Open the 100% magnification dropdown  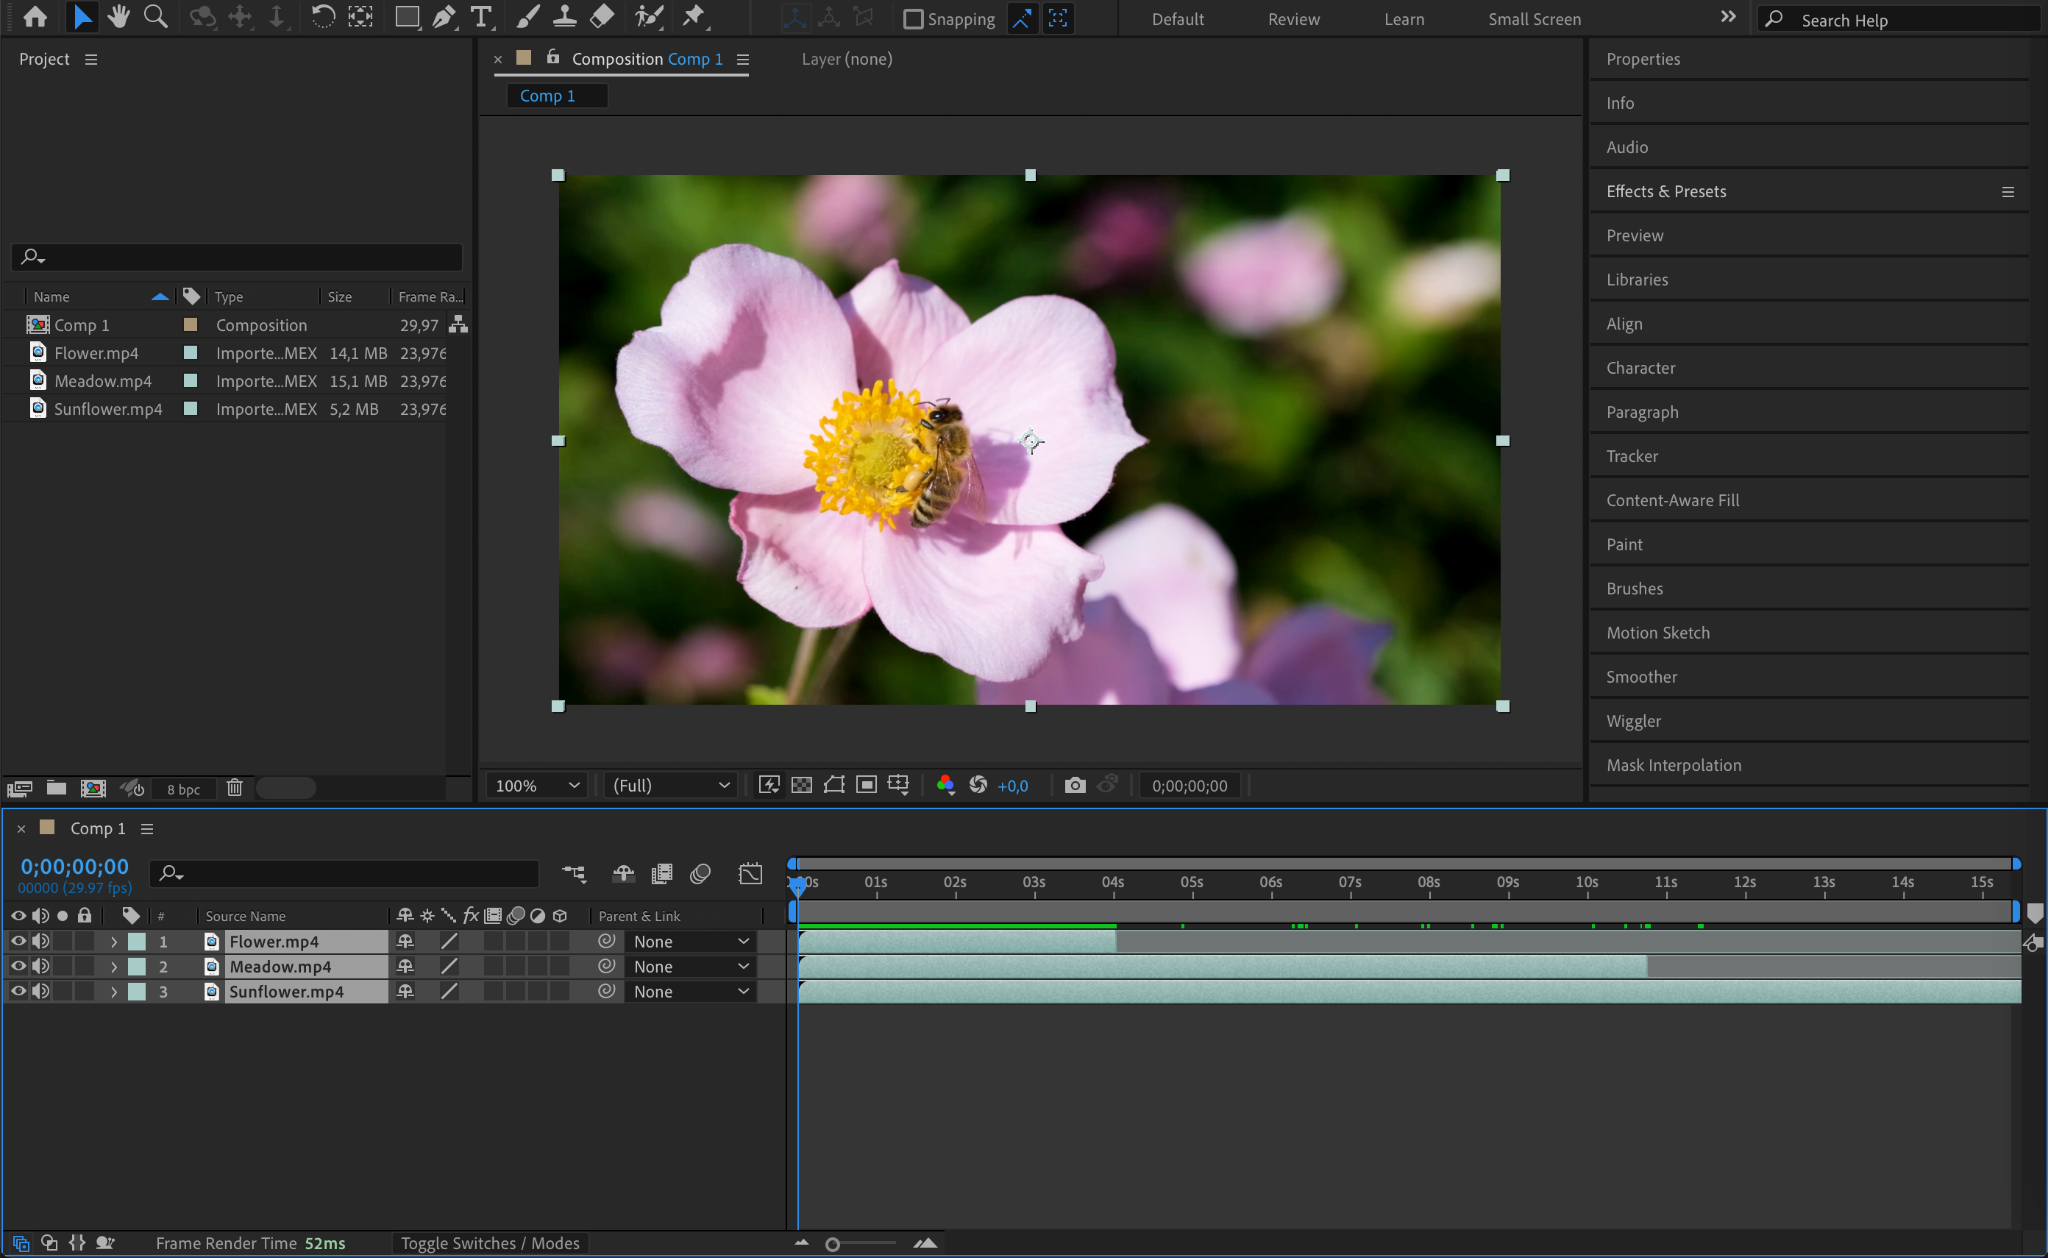pos(538,786)
